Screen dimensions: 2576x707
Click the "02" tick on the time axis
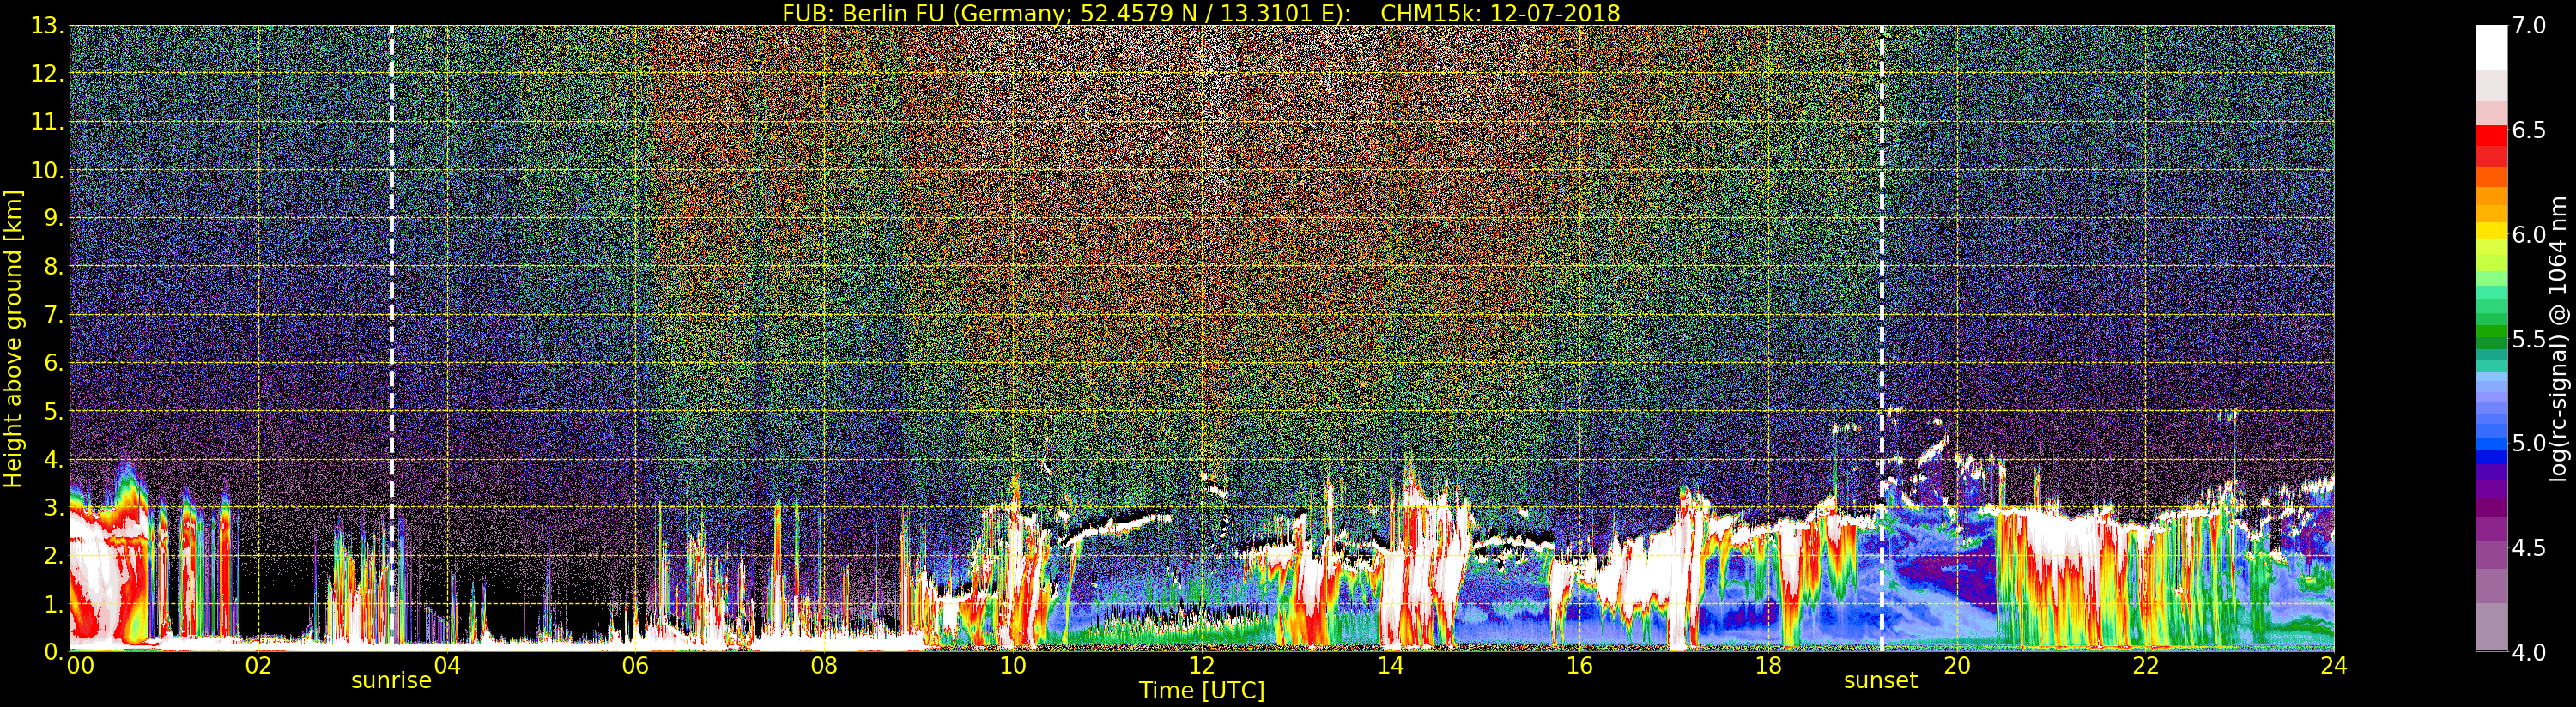tap(258, 665)
